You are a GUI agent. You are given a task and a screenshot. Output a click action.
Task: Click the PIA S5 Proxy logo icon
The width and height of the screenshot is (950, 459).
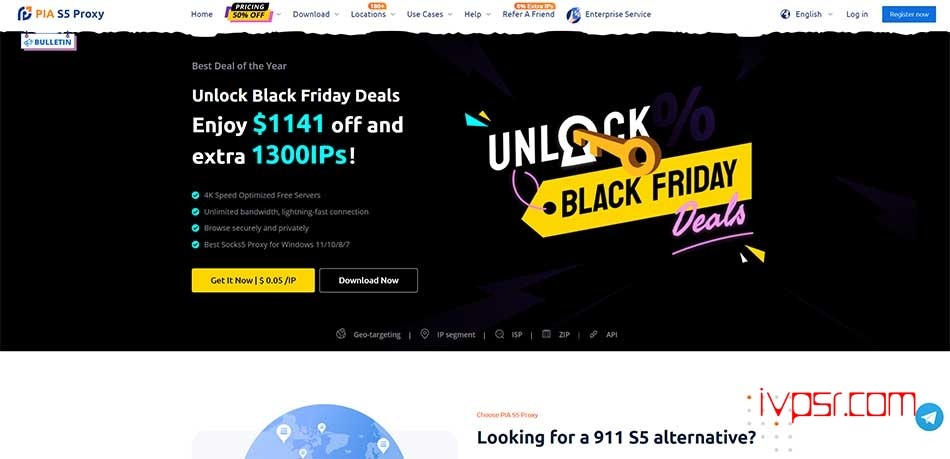pos(25,13)
